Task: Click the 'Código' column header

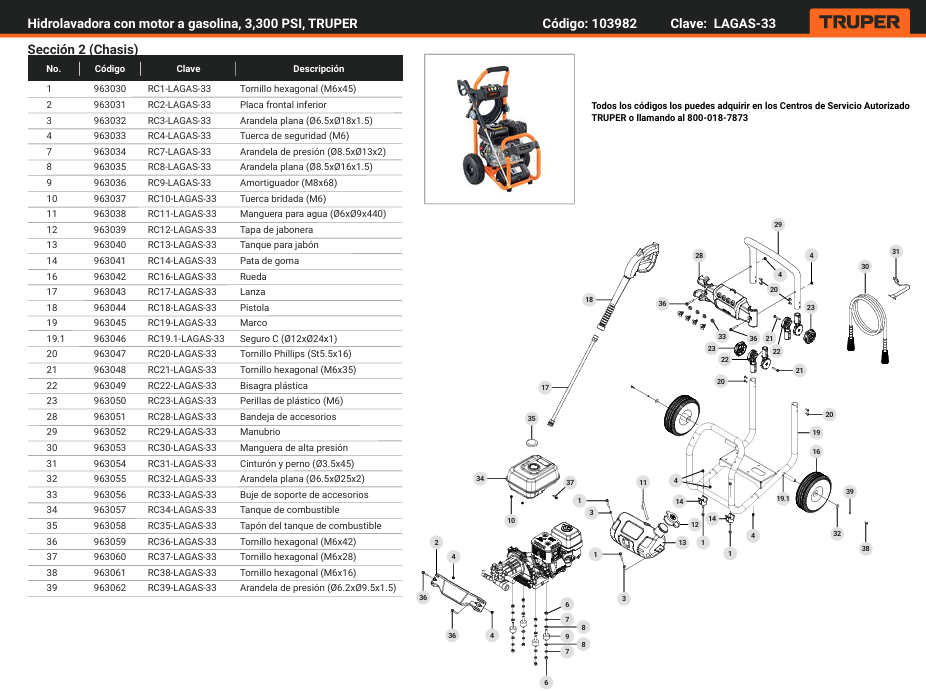Action: tap(110, 69)
